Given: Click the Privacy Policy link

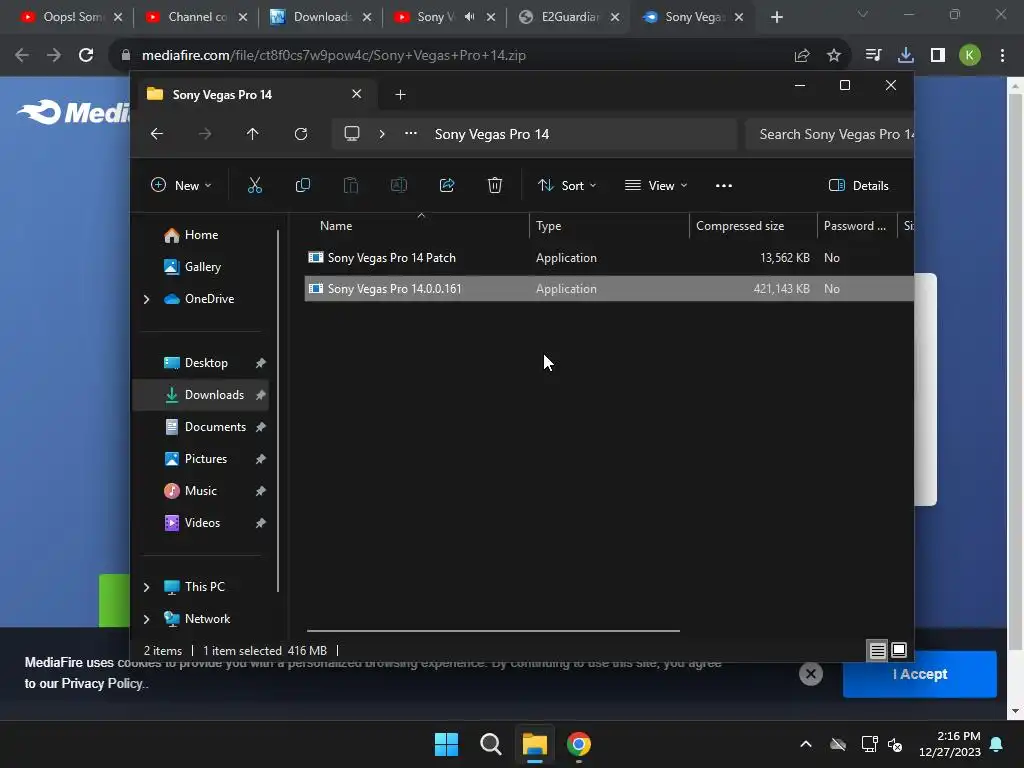Looking at the screenshot, I should [102, 684].
